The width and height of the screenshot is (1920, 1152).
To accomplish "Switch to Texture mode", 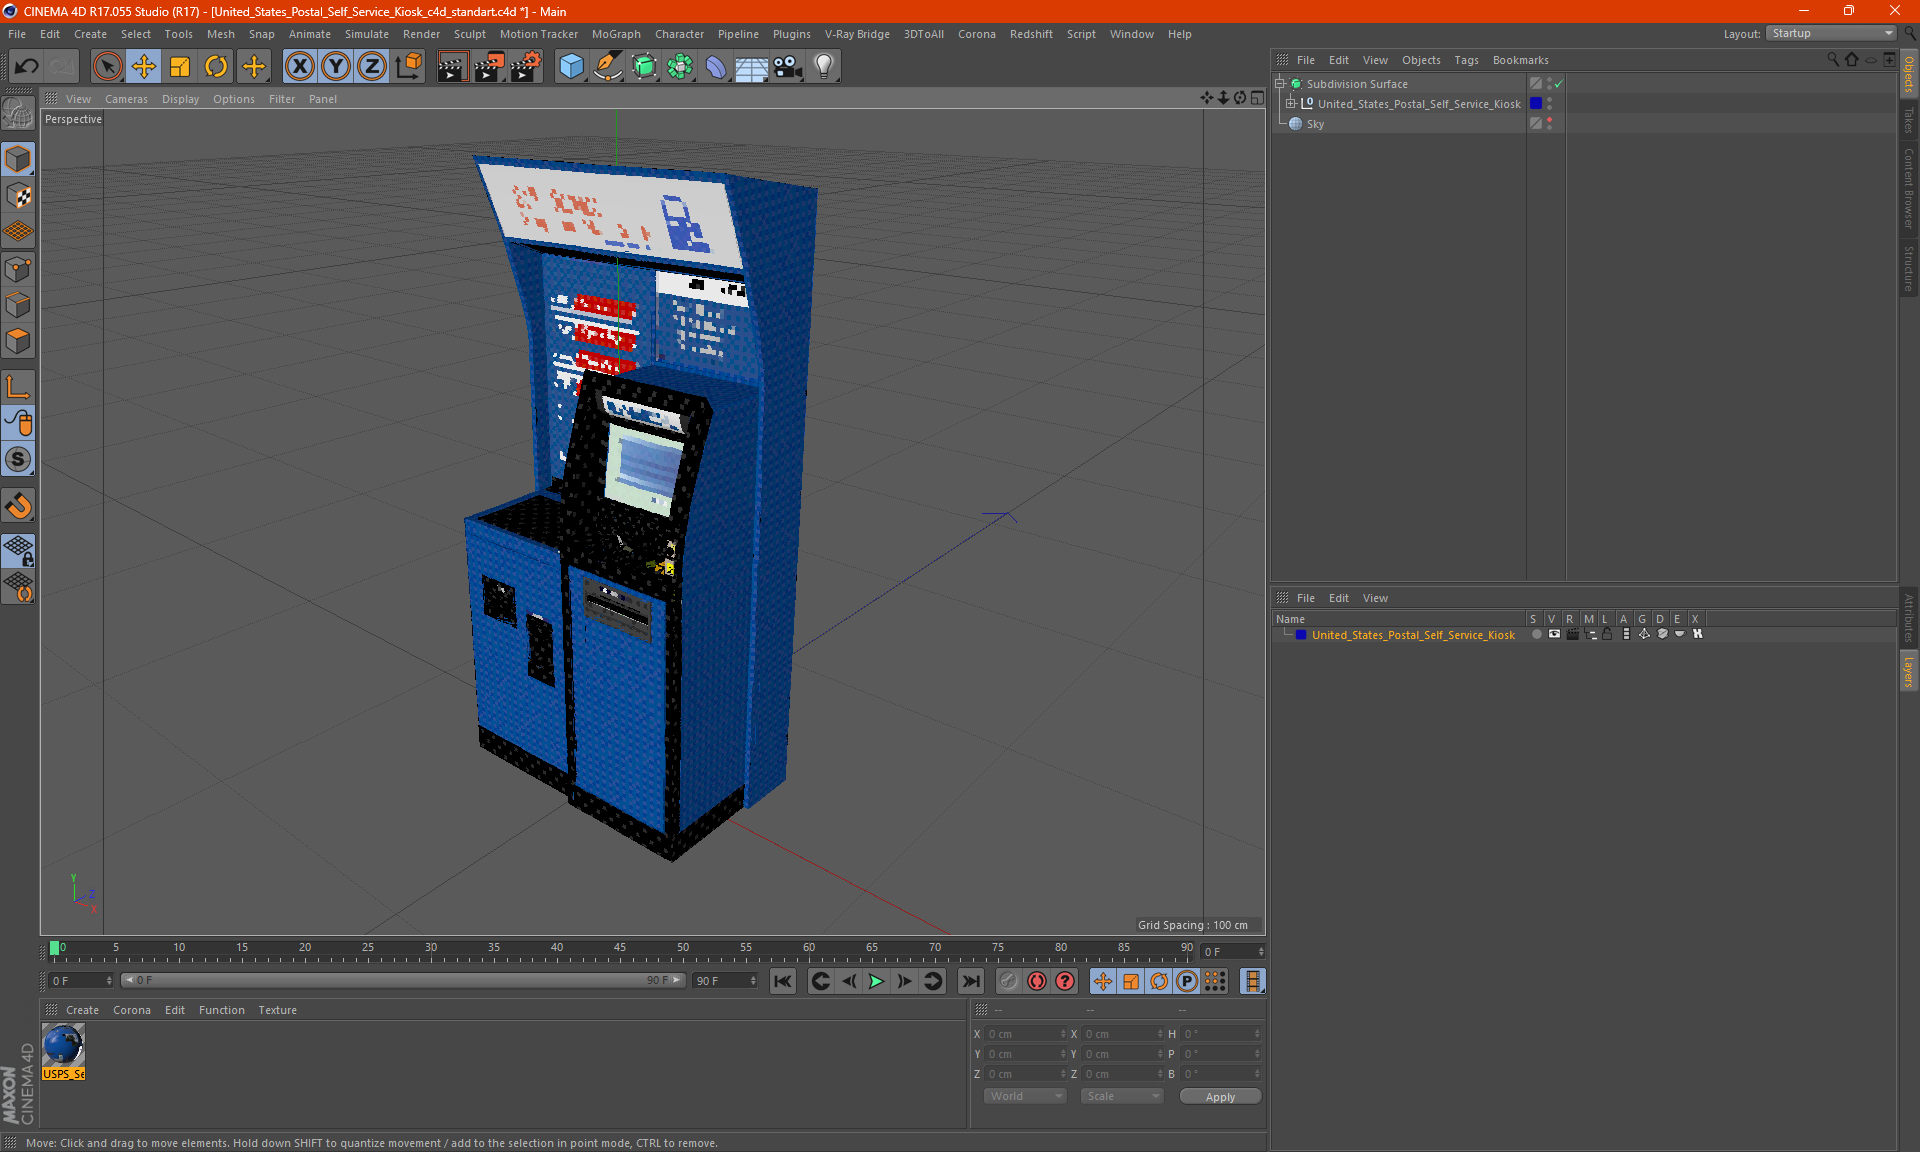I will click(x=18, y=195).
